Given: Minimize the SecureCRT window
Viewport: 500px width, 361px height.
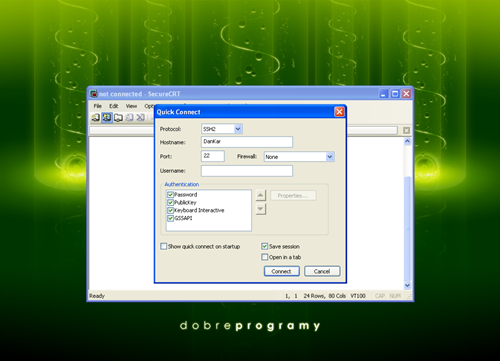Looking at the screenshot, I should 383,94.
